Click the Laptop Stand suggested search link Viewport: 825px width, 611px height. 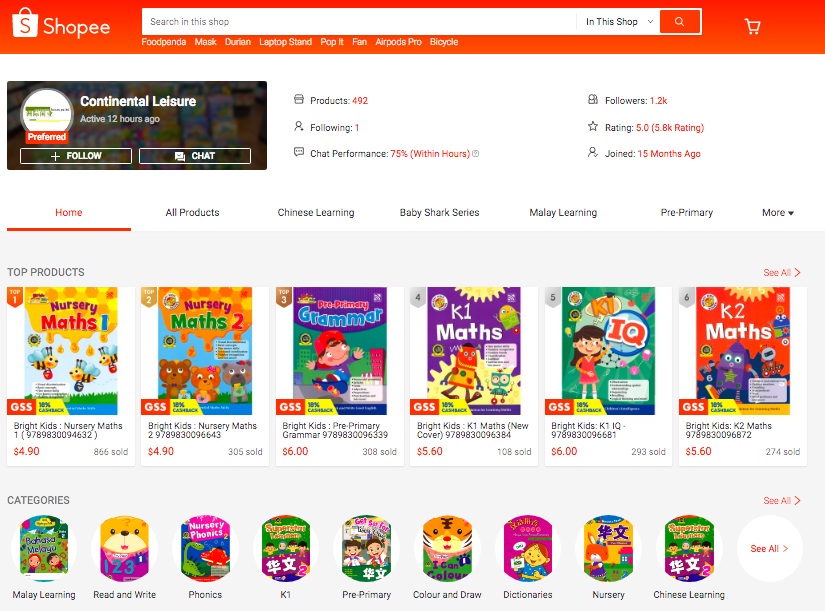coord(285,42)
